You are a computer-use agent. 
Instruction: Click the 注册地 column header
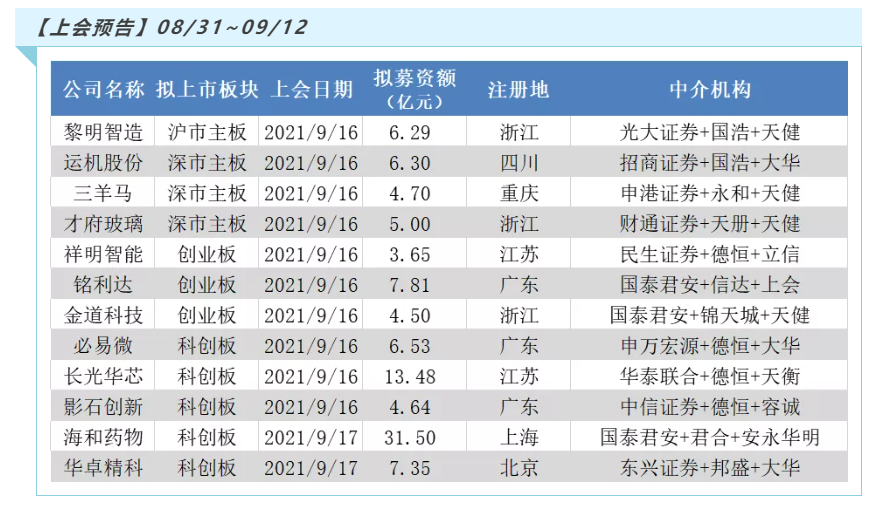(518, 89)
